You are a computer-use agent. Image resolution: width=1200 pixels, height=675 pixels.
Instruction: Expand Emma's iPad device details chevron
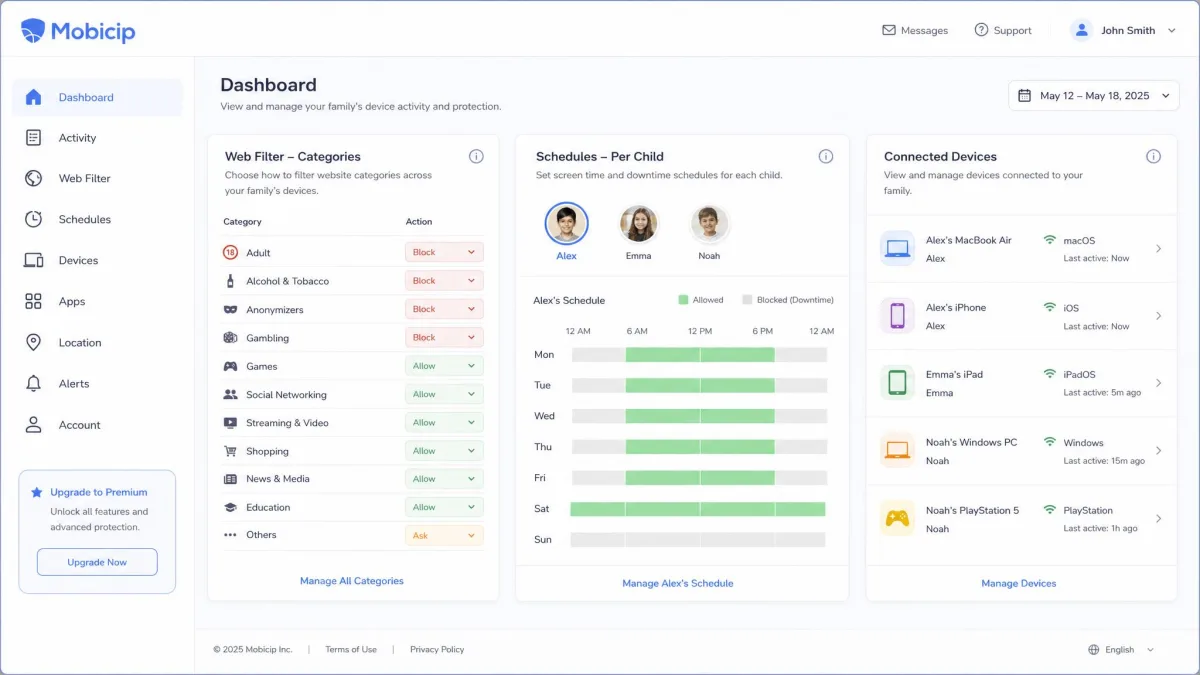1158,384
